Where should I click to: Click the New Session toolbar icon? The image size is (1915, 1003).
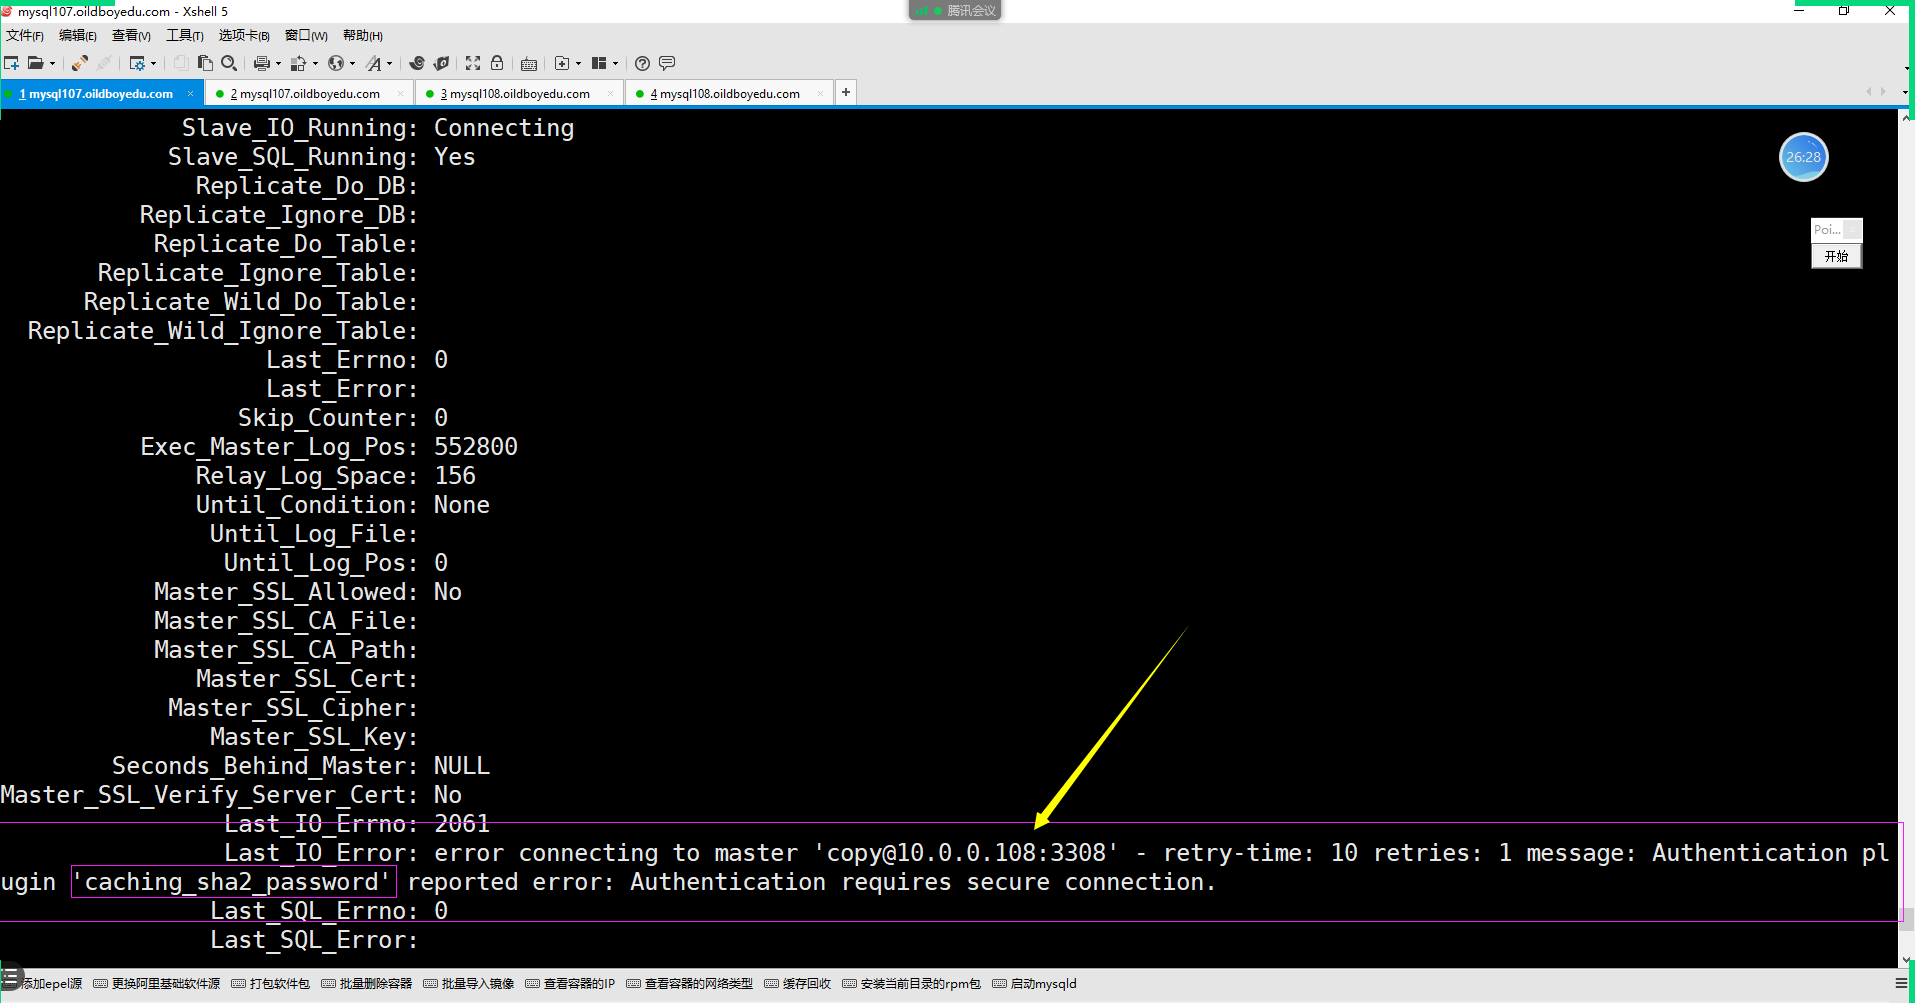[x=12, y=63]
